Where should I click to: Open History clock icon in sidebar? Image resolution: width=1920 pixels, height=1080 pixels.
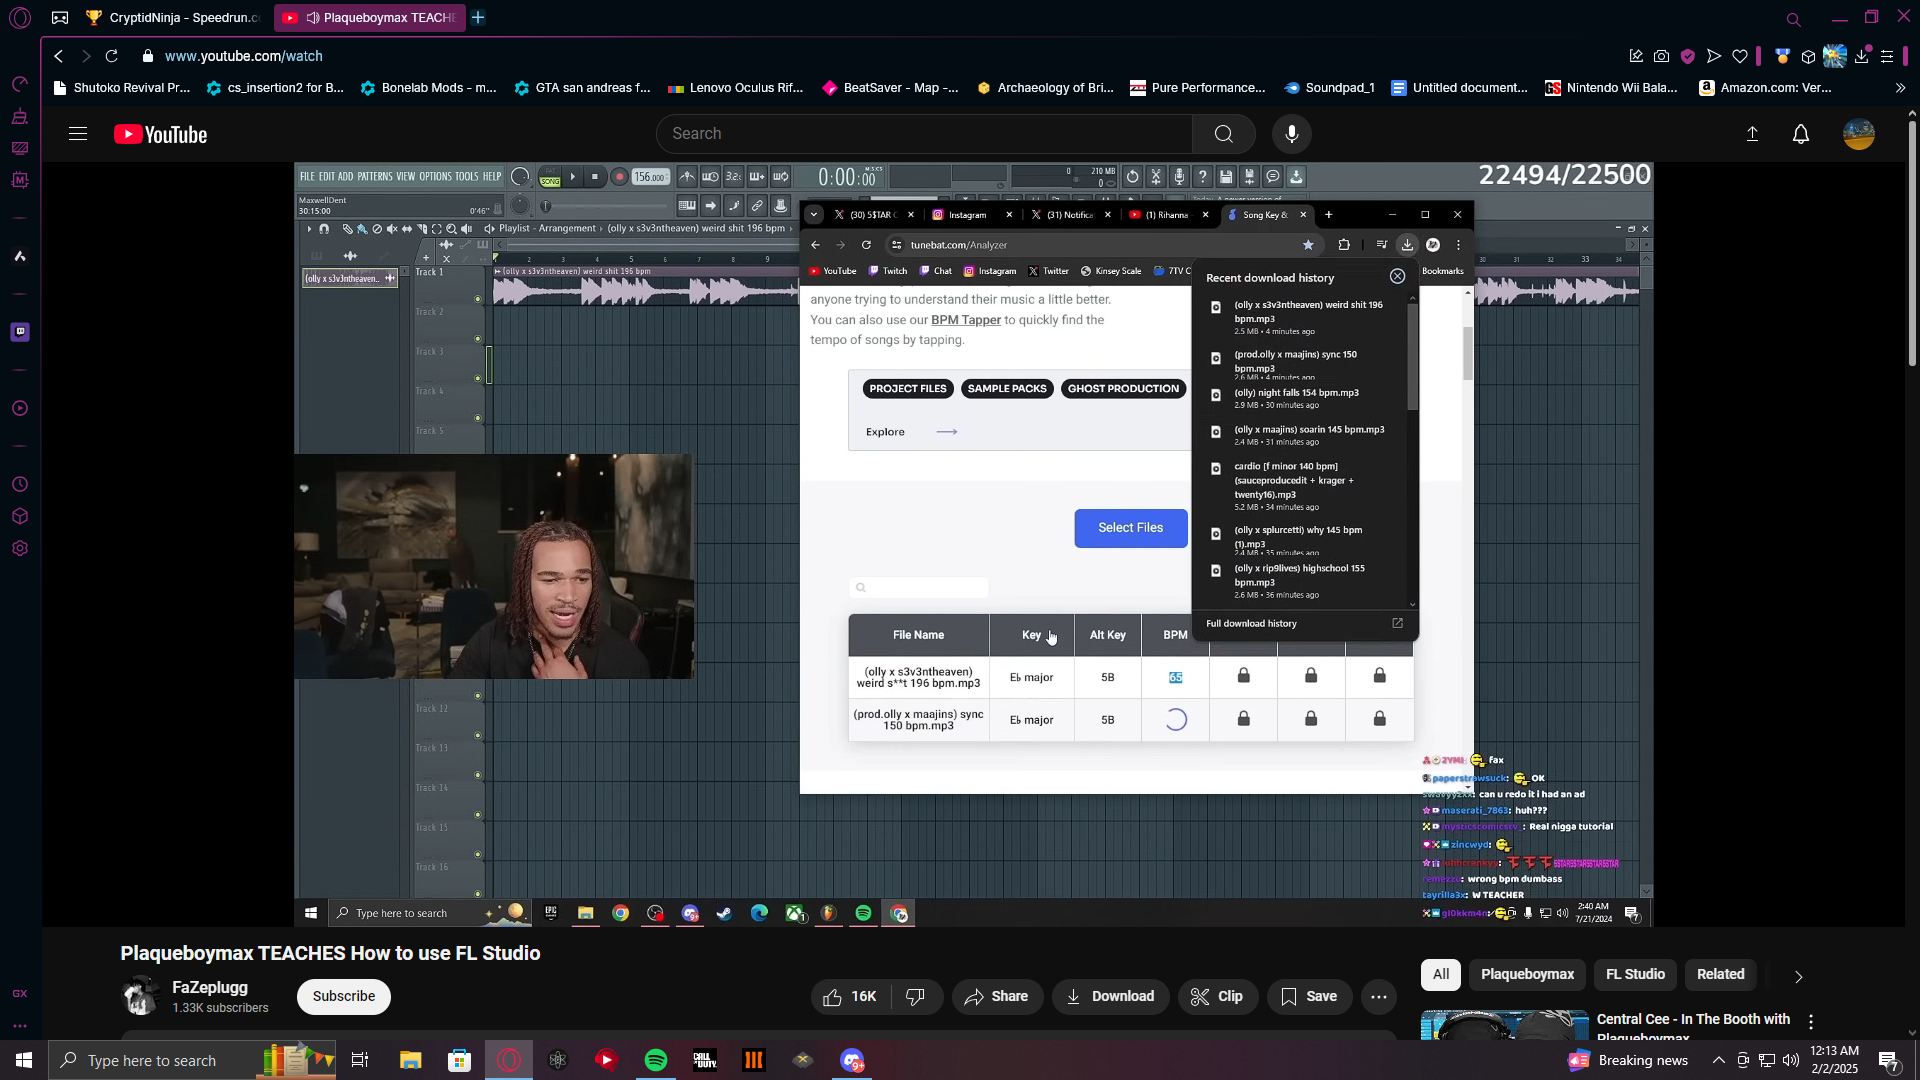[x=20, y=485]
